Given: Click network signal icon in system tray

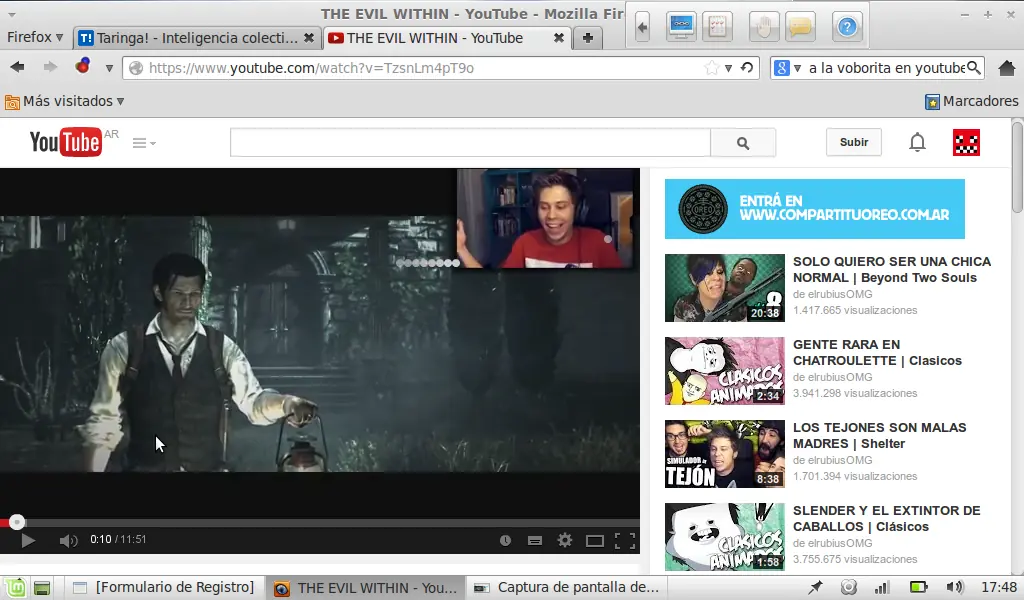Looking at the screenshot, I should pyautogui.click(x=882, y=587).
